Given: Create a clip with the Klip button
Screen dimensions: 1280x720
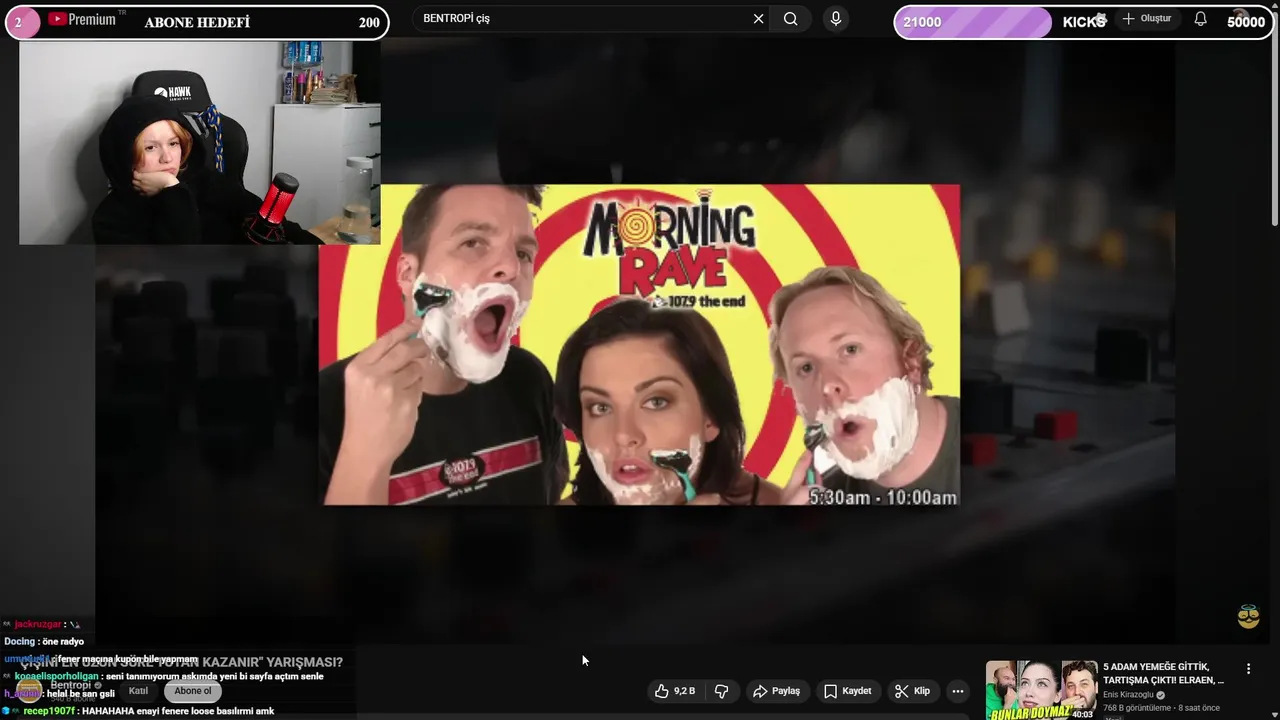Looking at the screenshot, I should click(912, 691).
